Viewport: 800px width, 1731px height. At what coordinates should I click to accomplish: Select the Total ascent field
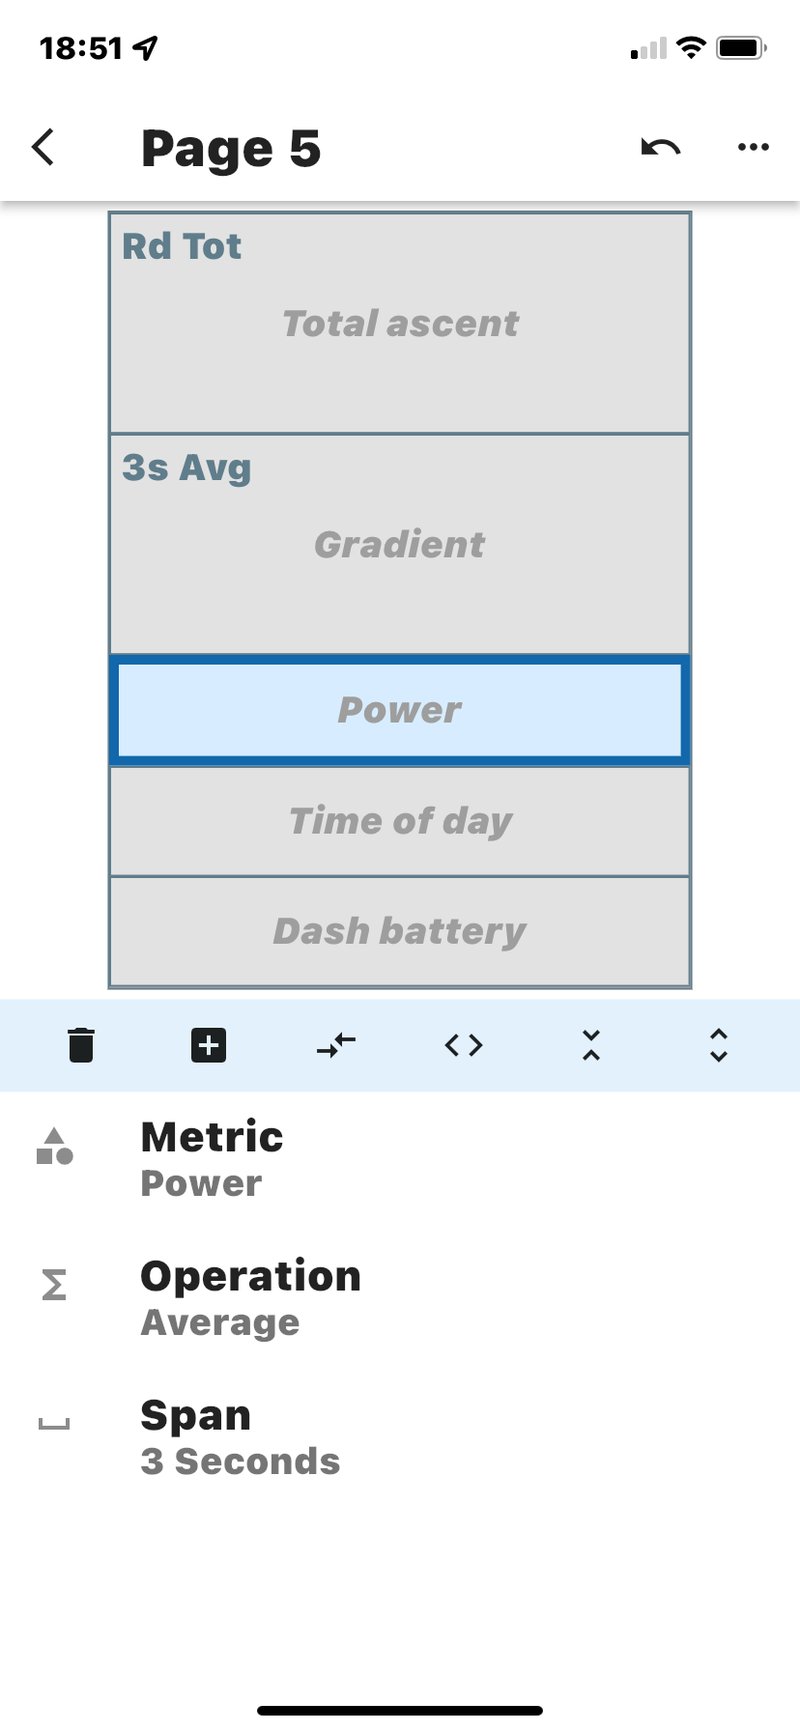400,323
